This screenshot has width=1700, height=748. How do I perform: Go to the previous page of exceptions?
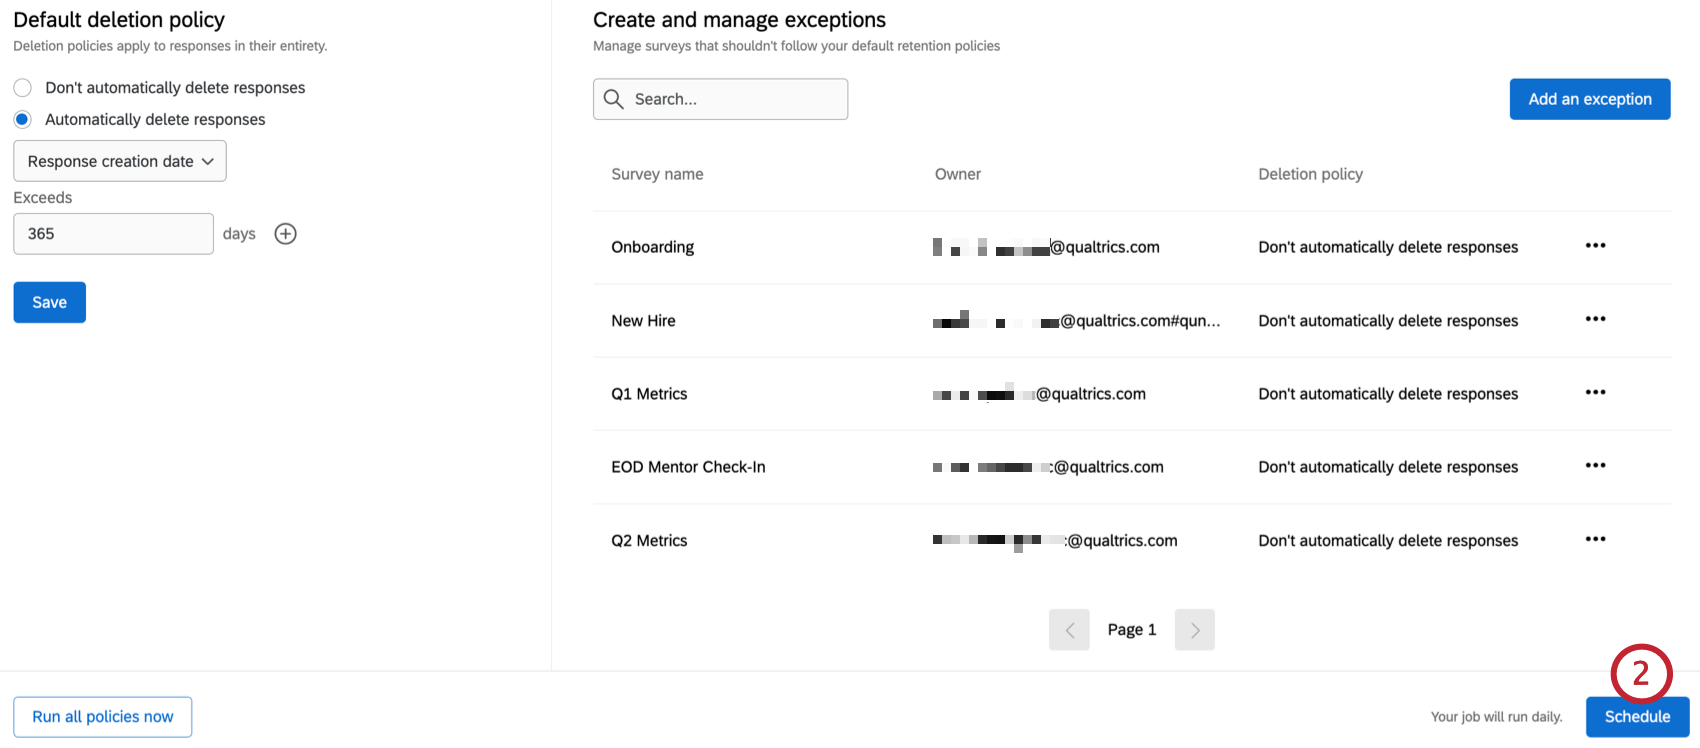click(x=1069, y=629)
